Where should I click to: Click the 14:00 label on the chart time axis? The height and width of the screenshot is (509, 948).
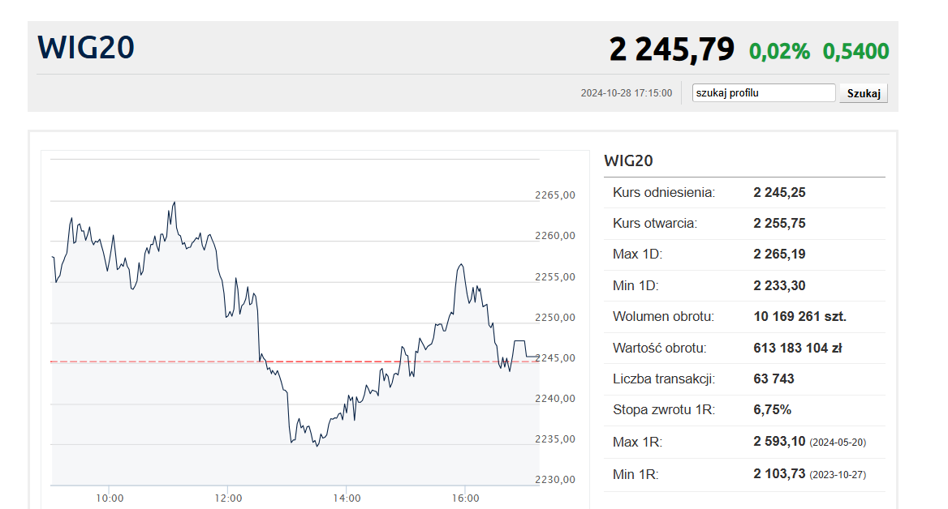(347, 497)
